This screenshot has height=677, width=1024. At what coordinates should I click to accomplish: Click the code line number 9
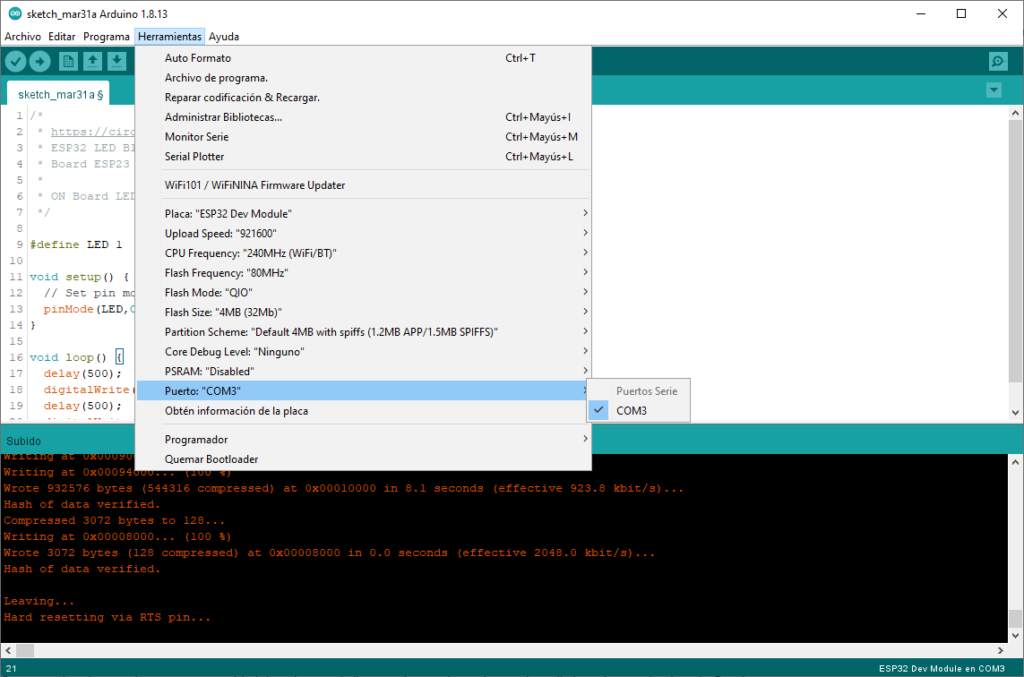20,244
